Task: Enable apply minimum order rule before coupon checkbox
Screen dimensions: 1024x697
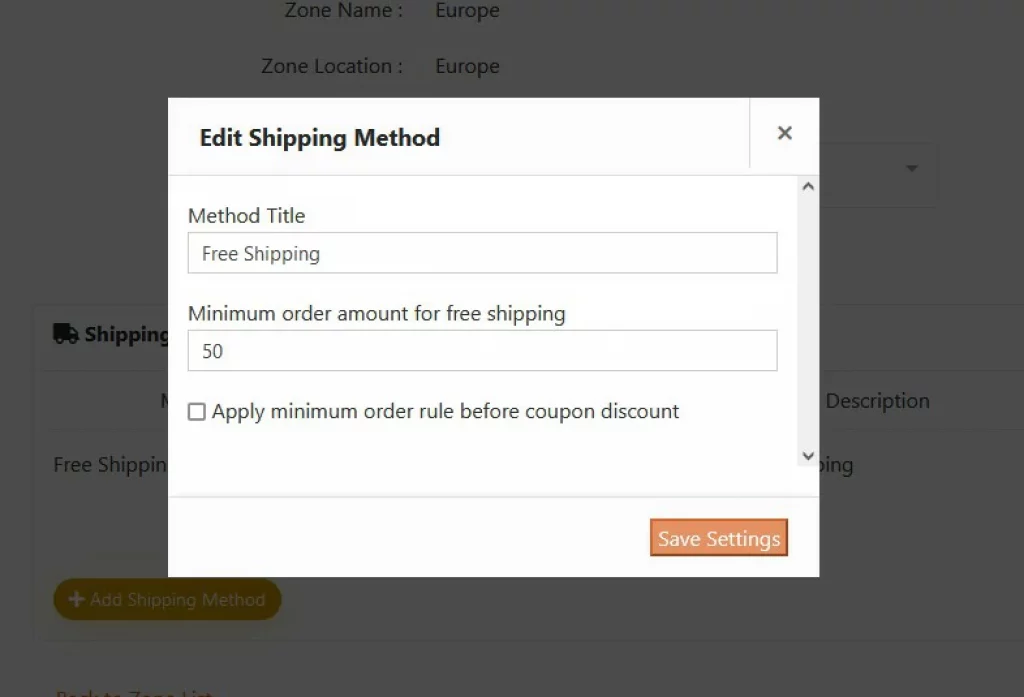Action: [x=197, y=412]
